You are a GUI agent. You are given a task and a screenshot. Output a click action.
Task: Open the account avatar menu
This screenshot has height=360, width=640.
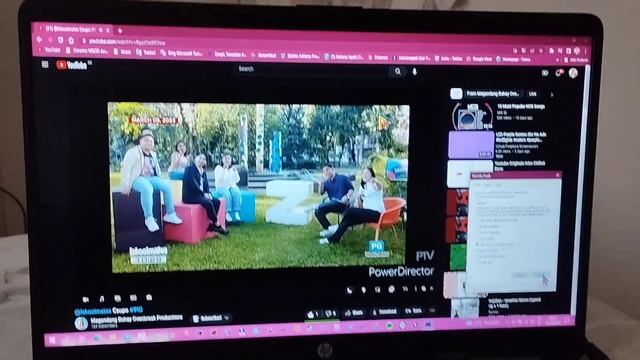coord(573,73)
